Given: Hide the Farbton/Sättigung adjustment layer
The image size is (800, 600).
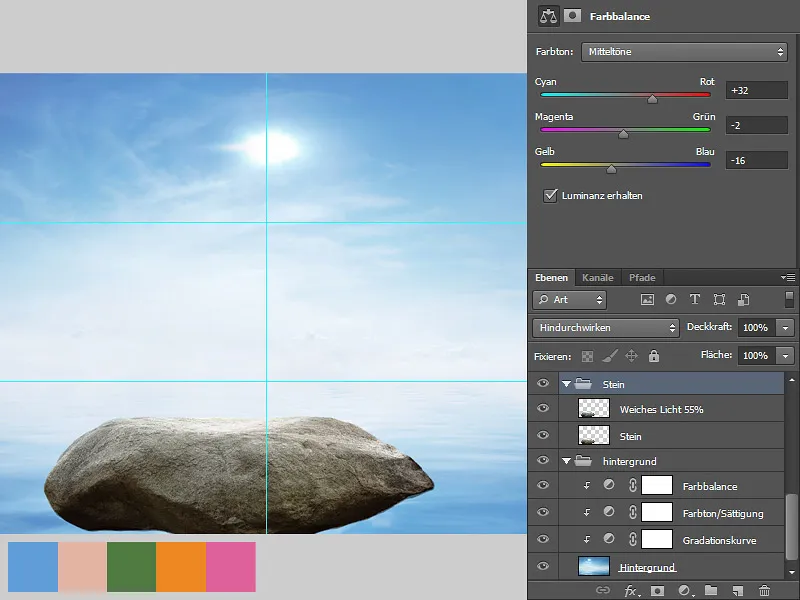Looking at the screenshot, I should coord(543,512).
